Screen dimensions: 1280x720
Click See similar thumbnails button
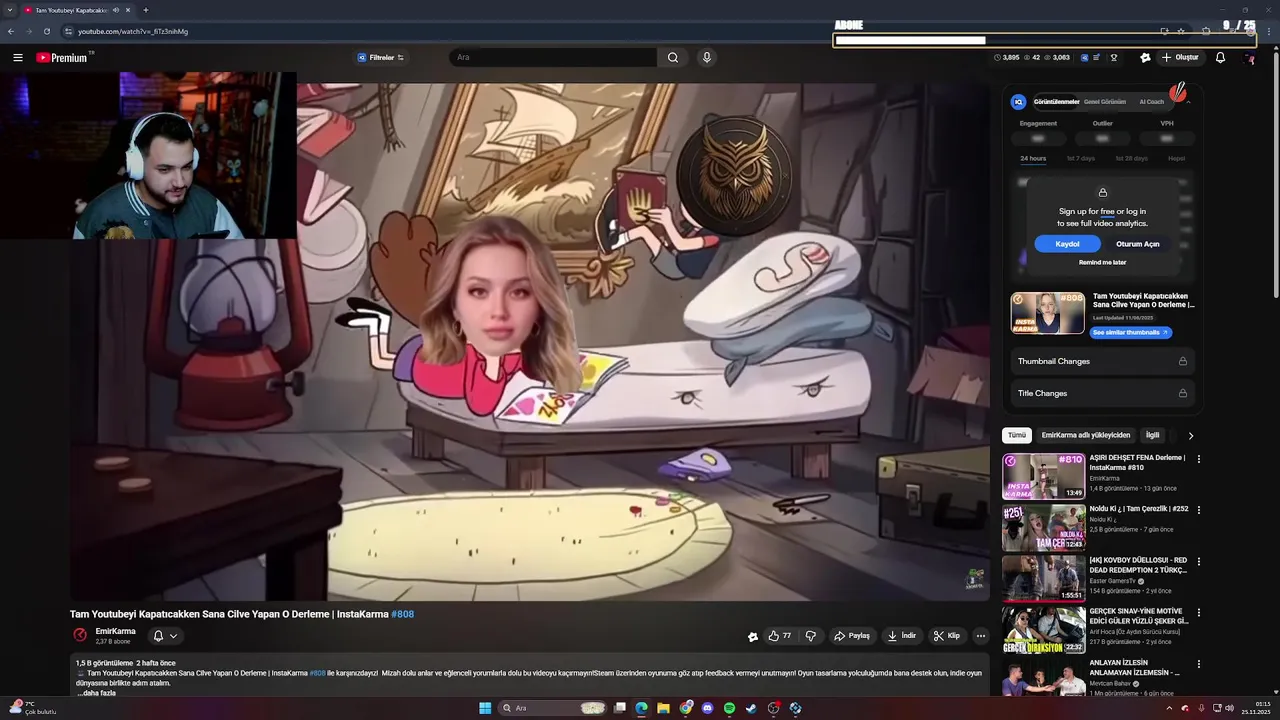tap(1130, 332)
